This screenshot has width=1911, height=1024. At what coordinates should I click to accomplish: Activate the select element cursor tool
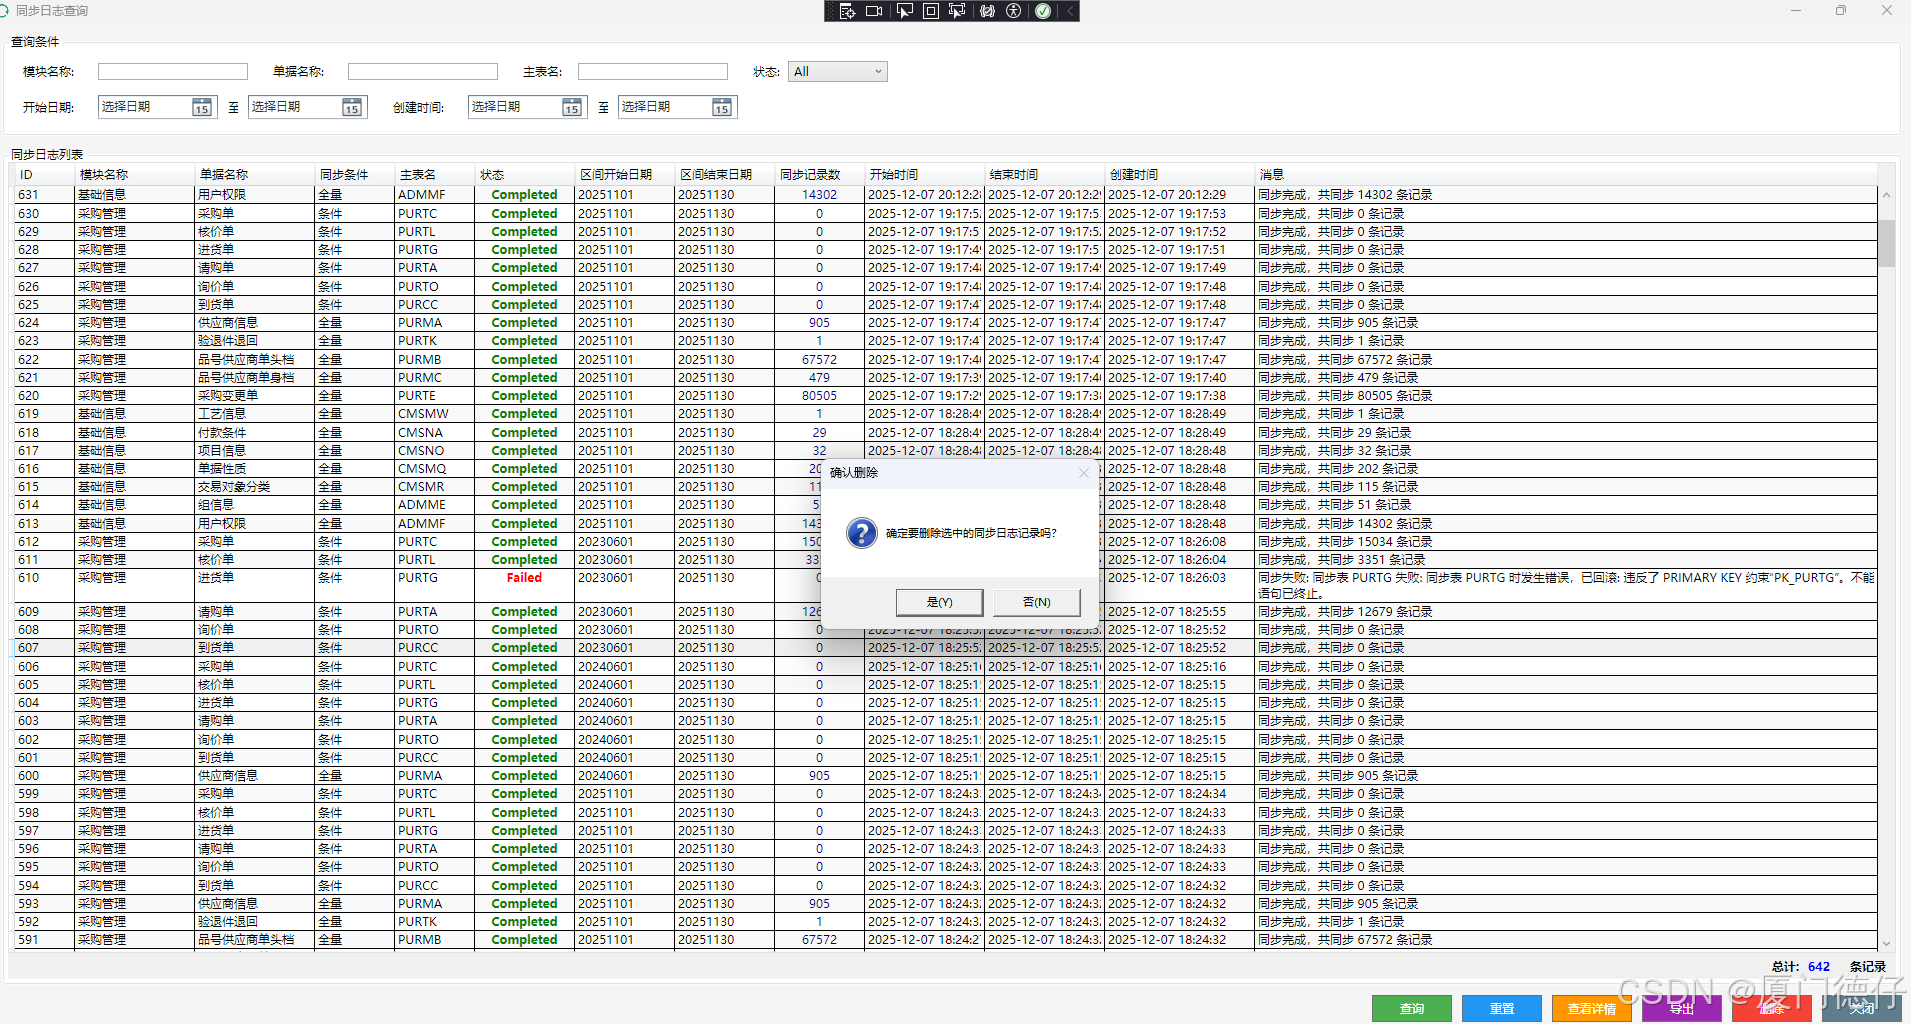pyautogui.click(x=904, y=11)
